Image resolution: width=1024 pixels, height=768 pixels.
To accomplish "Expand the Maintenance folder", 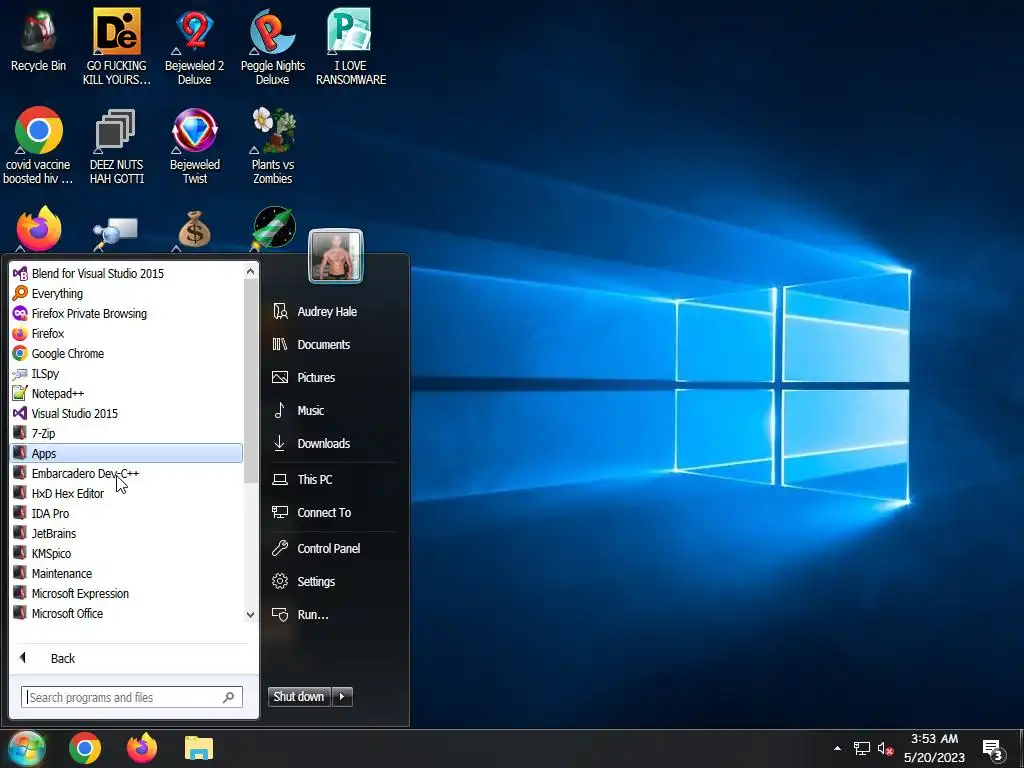I will click(127, 573).
